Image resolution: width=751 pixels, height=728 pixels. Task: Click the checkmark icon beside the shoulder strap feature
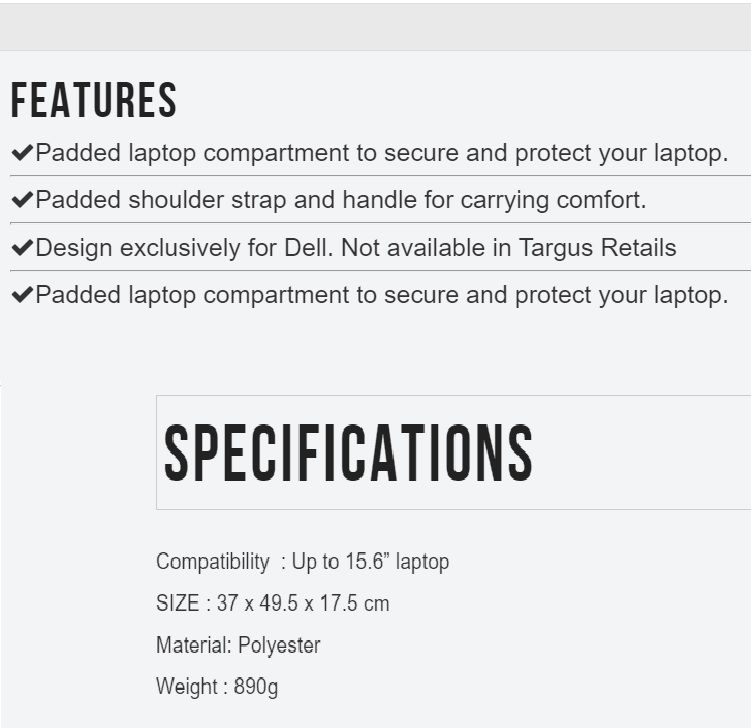point(22,199)
